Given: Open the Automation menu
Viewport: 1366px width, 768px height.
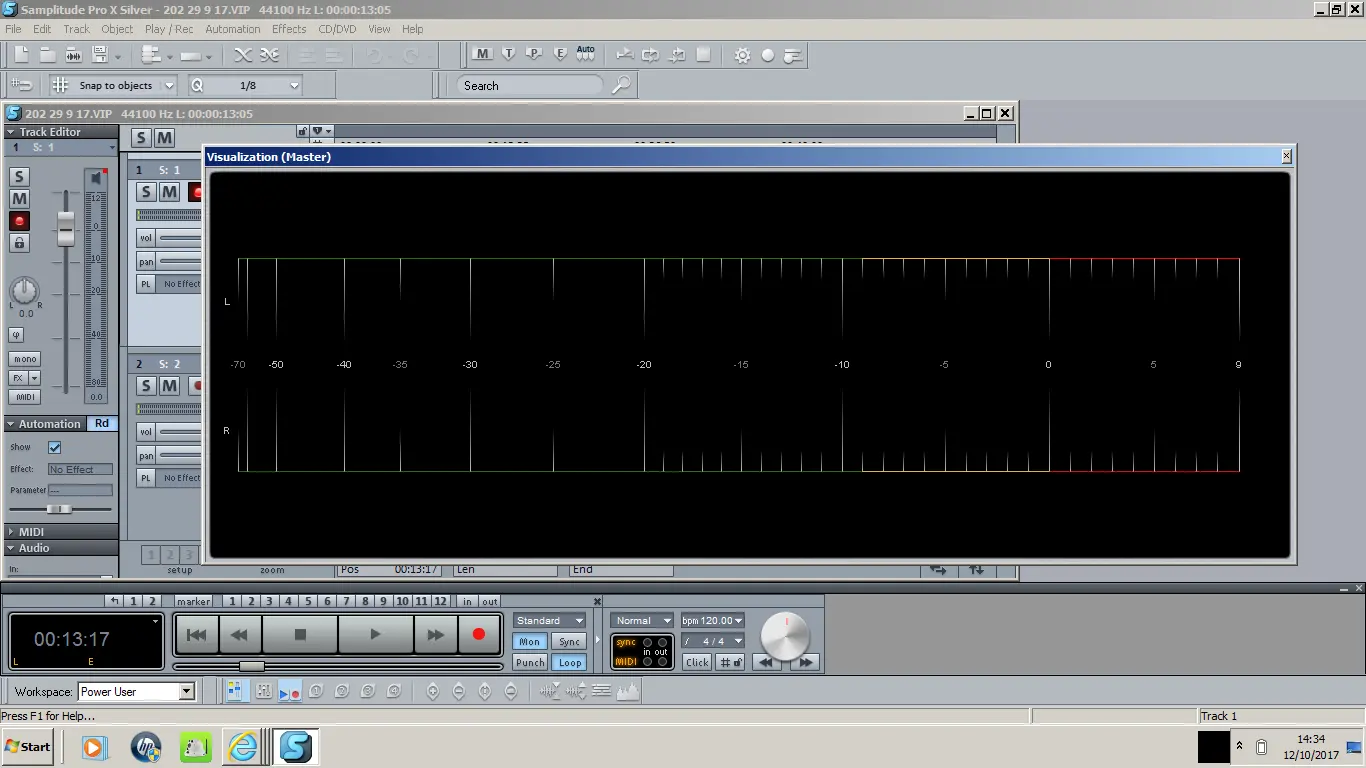Looking at the screenshot, I should click(x=232, y=29).
